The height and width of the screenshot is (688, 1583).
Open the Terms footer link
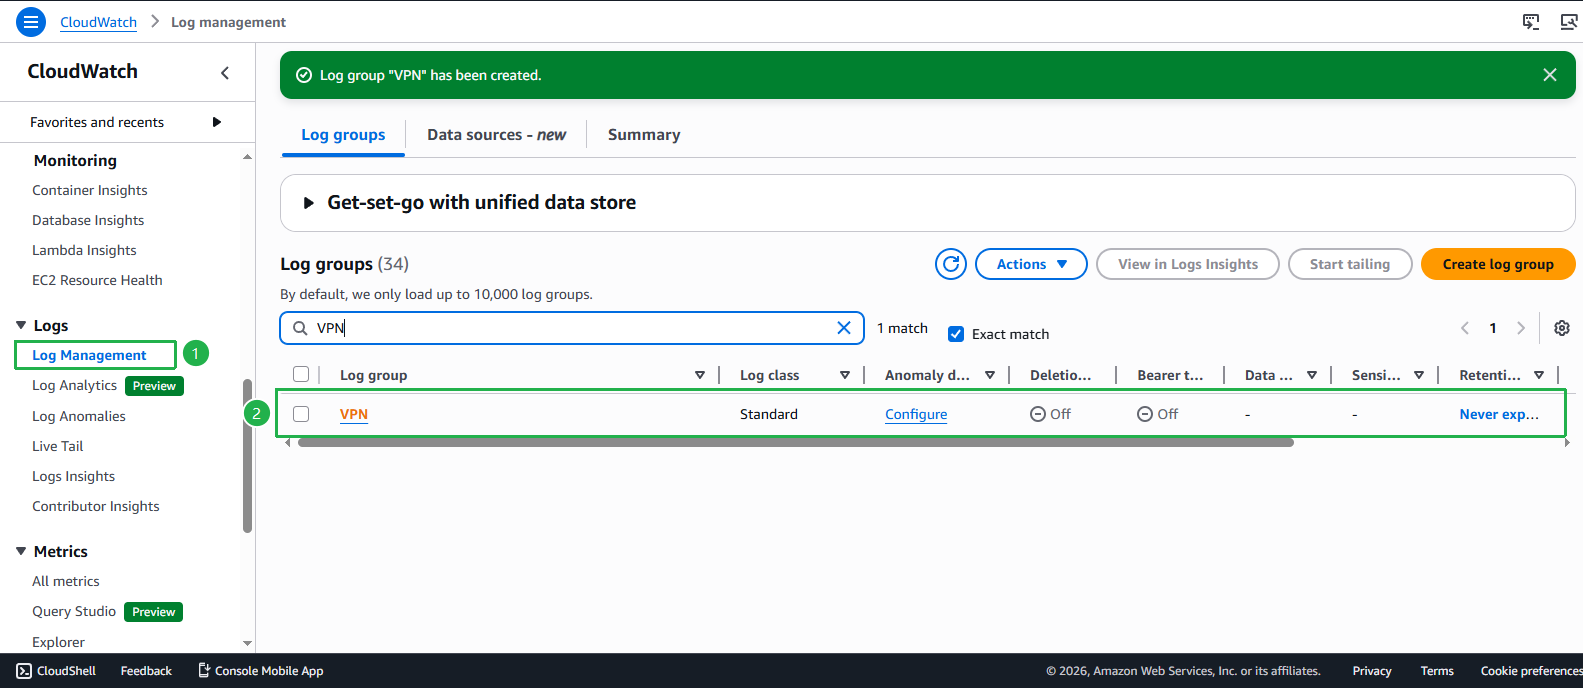click(x=1437, y=671)
